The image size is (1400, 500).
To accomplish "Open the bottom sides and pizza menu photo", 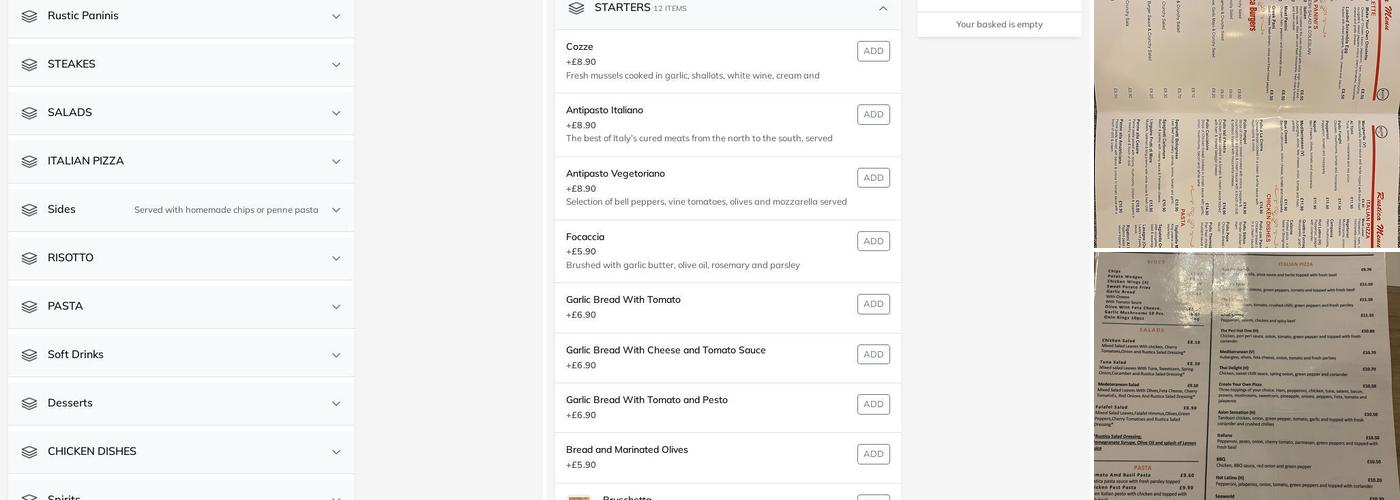I will coord(1246,376).
